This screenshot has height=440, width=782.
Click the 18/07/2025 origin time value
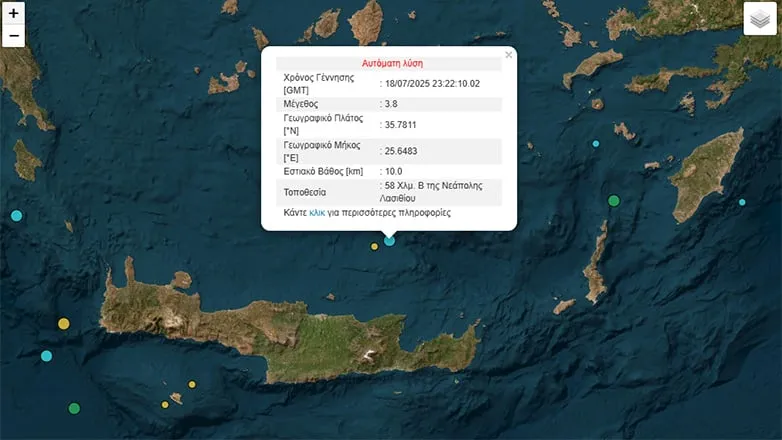pyautogui.click(x=432, y=84)
